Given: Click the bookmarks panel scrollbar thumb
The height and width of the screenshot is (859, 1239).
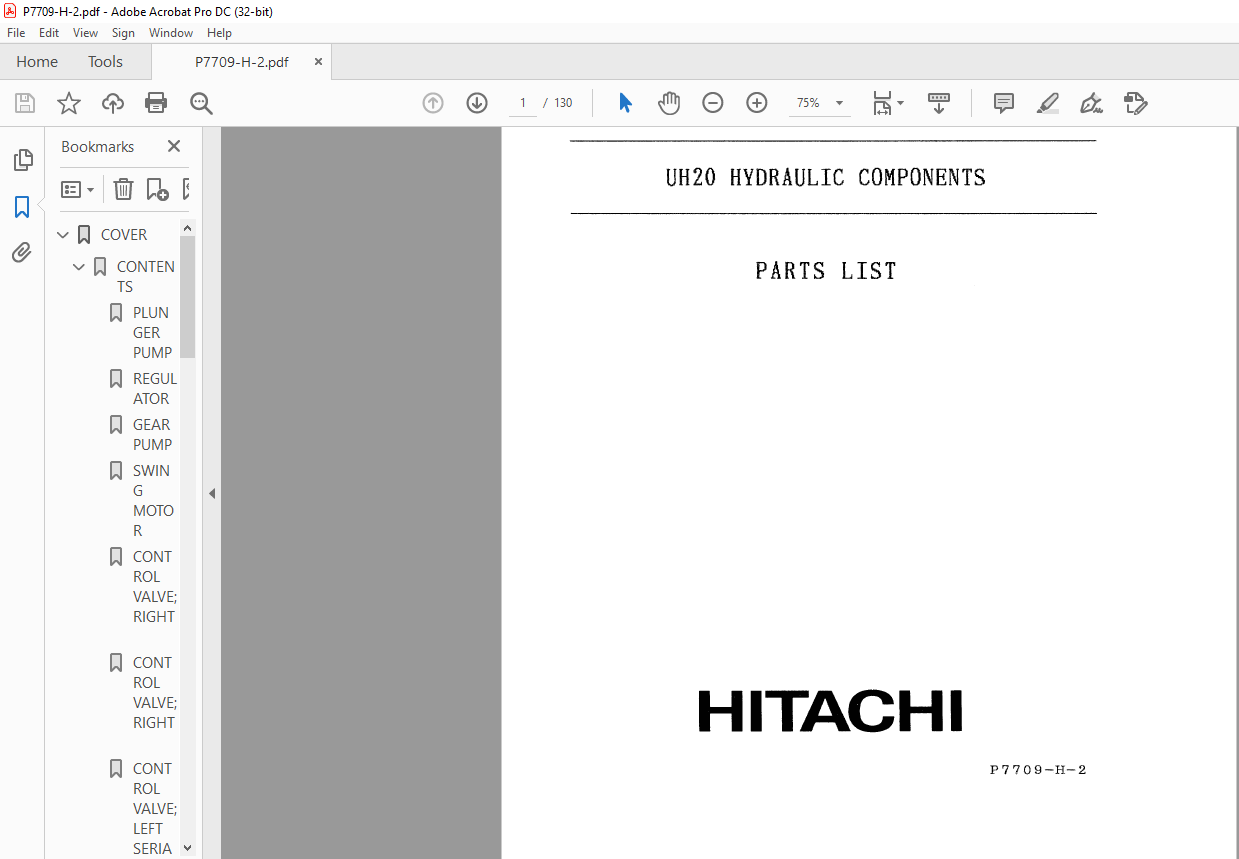Looking at the screenshot, I should [188, 297].
